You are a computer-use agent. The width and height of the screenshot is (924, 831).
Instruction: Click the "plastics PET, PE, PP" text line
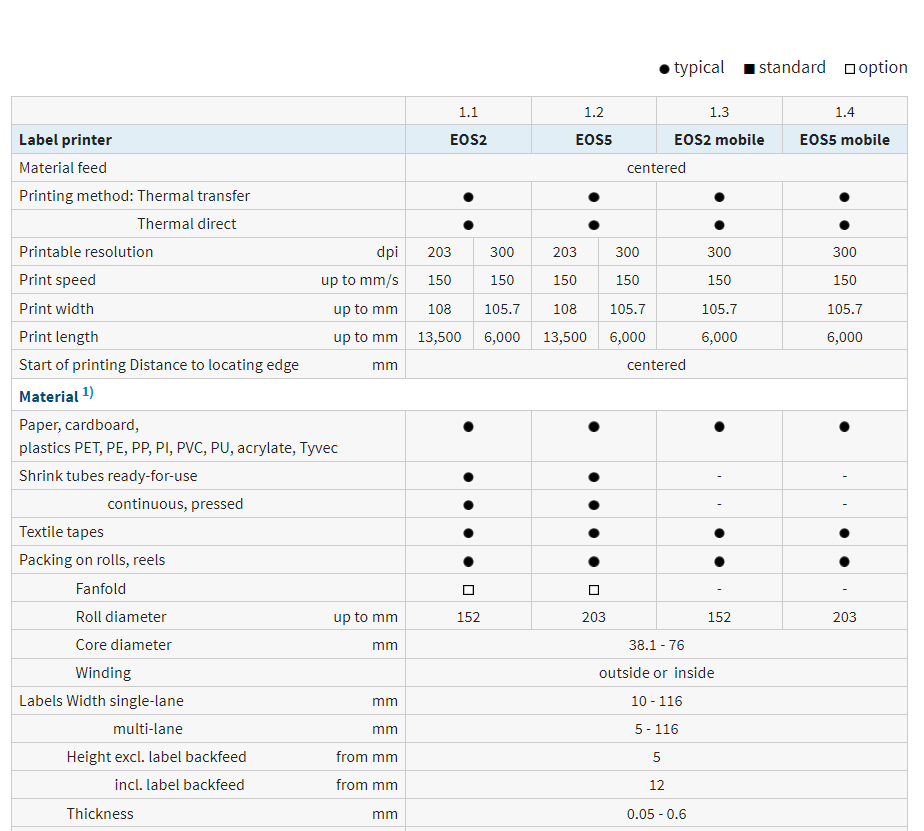click(179, 448)
